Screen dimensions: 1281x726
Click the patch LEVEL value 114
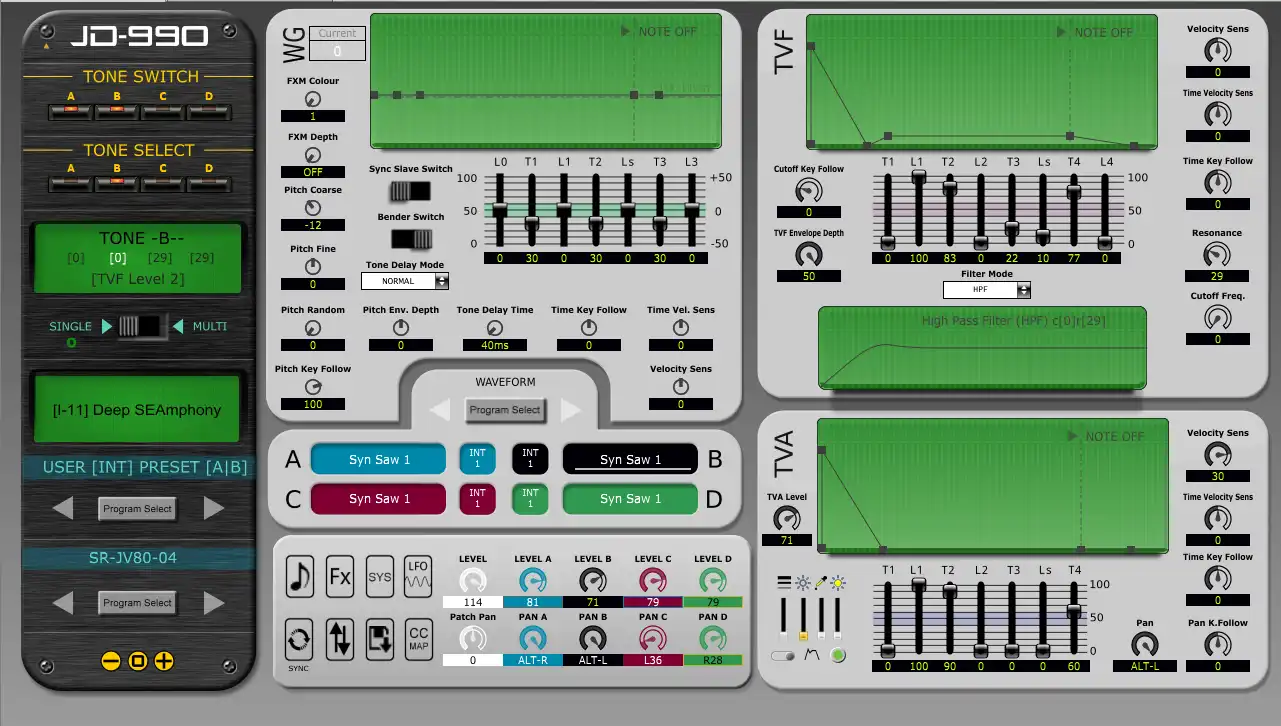coord(473,602)
